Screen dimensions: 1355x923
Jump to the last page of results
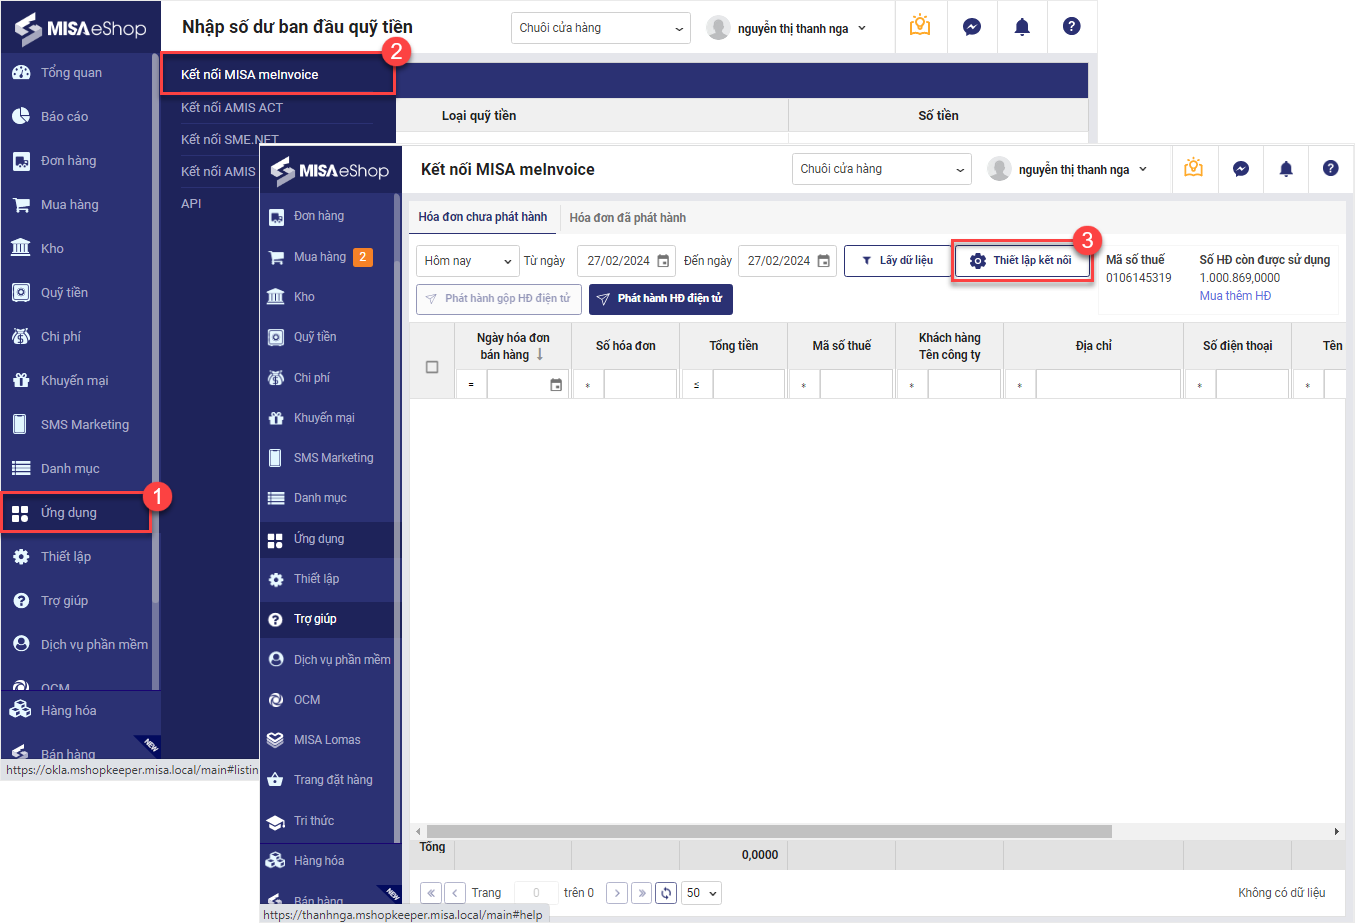(x=641, y=893)
